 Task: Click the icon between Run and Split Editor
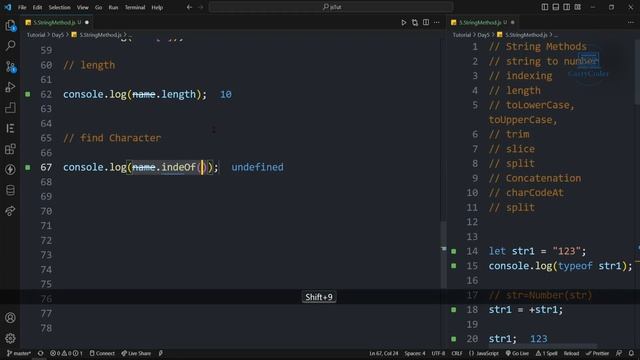(x=415, y=22)
